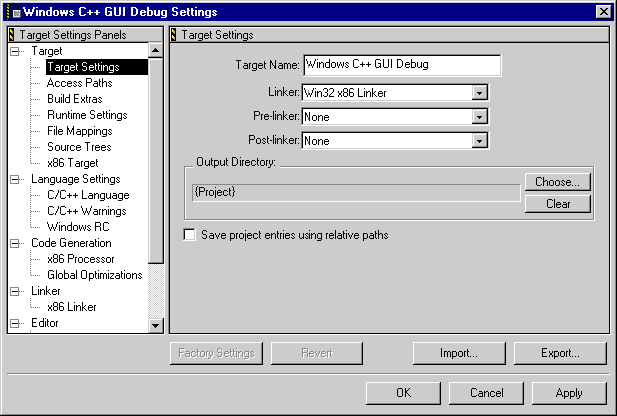Click the Win32 x86 Linker combo box value
617x416 pixels.
pyautogui.click(x=387, y=93)
